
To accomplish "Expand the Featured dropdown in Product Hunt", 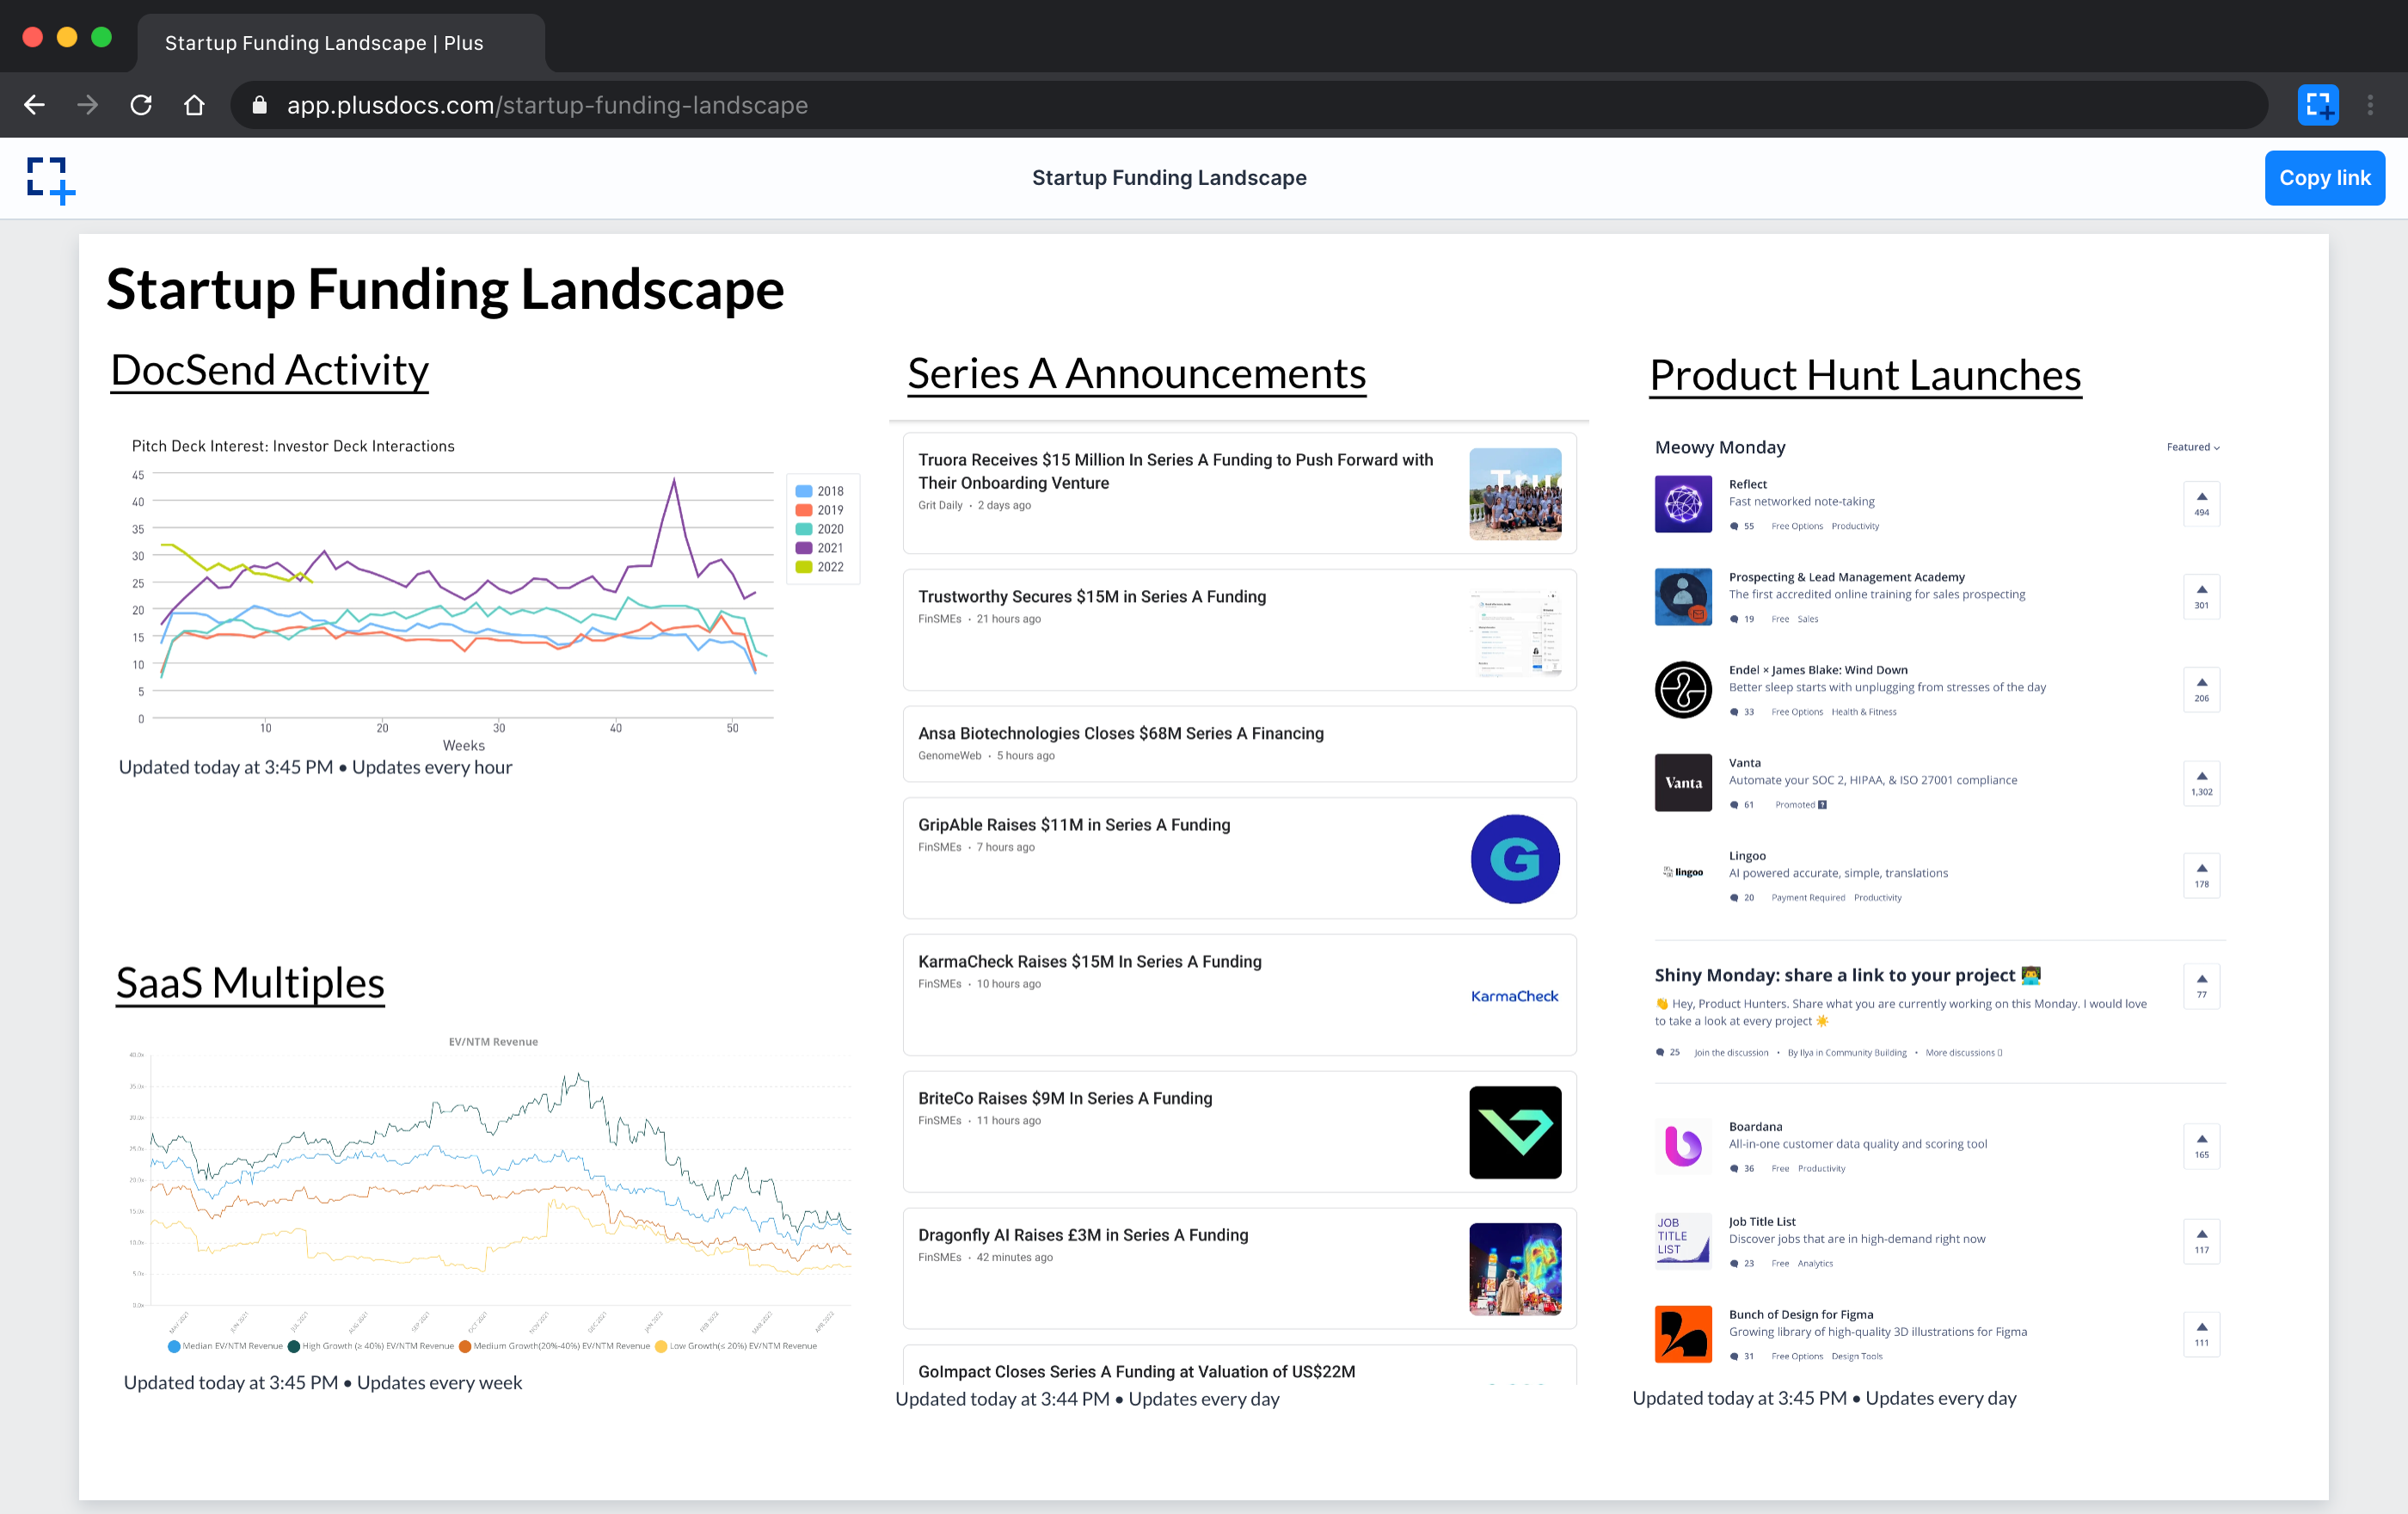I will coord(2193,447).
